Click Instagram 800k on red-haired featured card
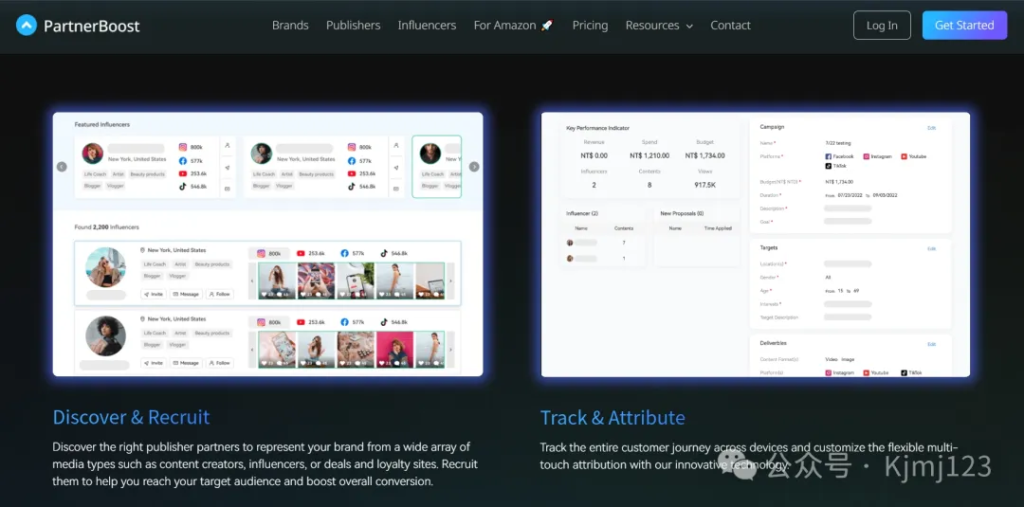The width and height of the screenshot is (1024, 507). point(193,148)
